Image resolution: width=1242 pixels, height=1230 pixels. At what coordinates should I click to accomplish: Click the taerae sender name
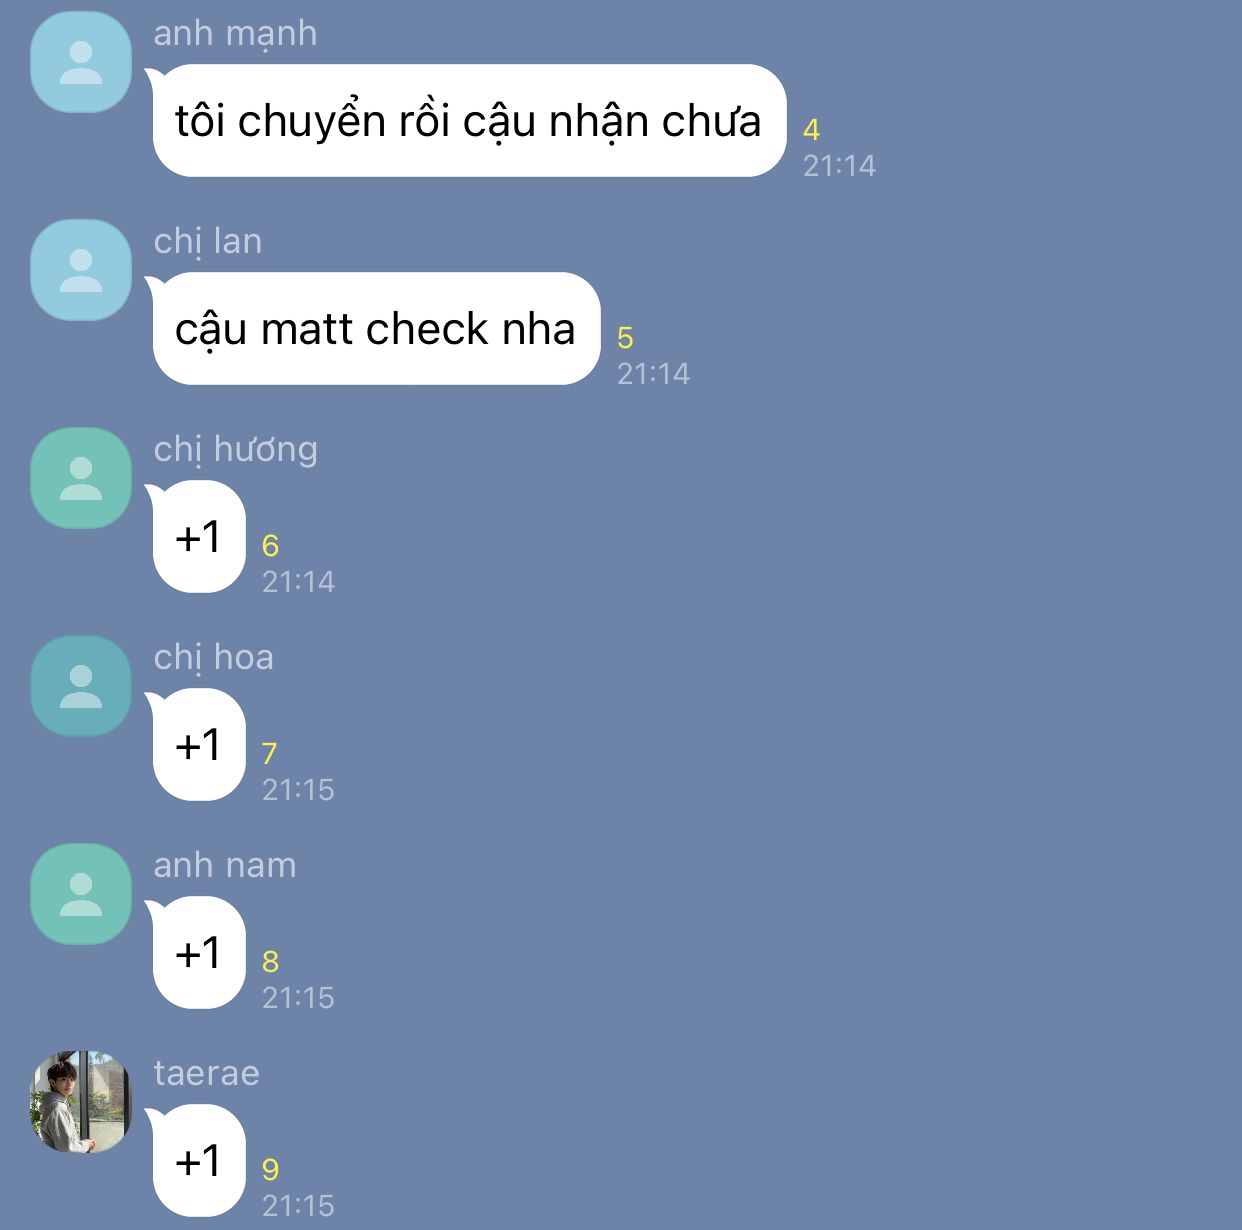point(207,1073)
